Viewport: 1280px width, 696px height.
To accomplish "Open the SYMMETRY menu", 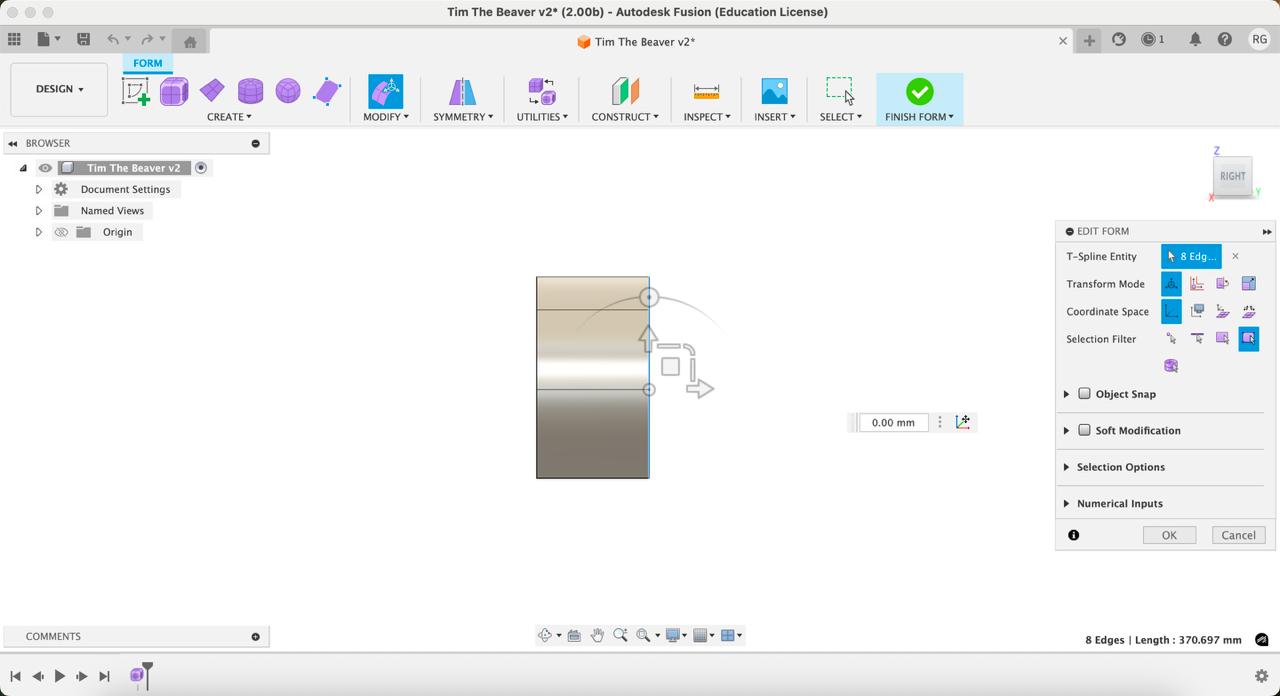I will point(462,117).
